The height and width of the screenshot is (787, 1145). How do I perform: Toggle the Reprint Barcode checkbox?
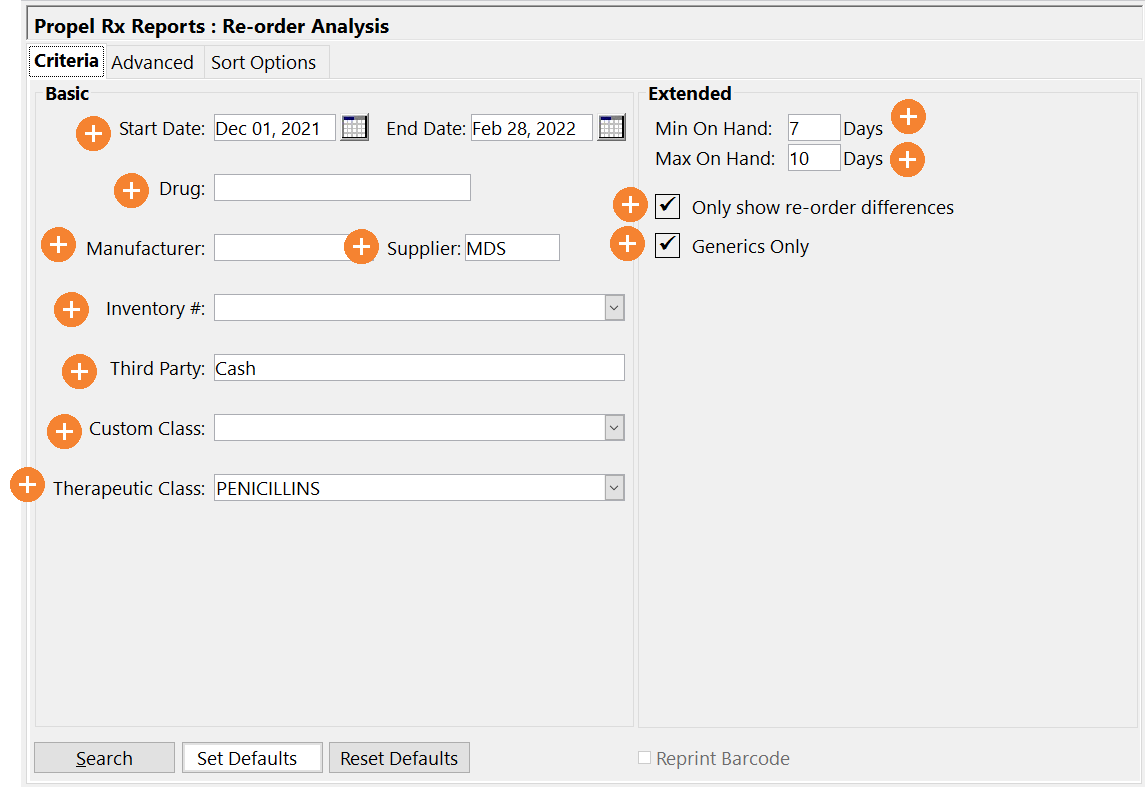click(645, 758)
